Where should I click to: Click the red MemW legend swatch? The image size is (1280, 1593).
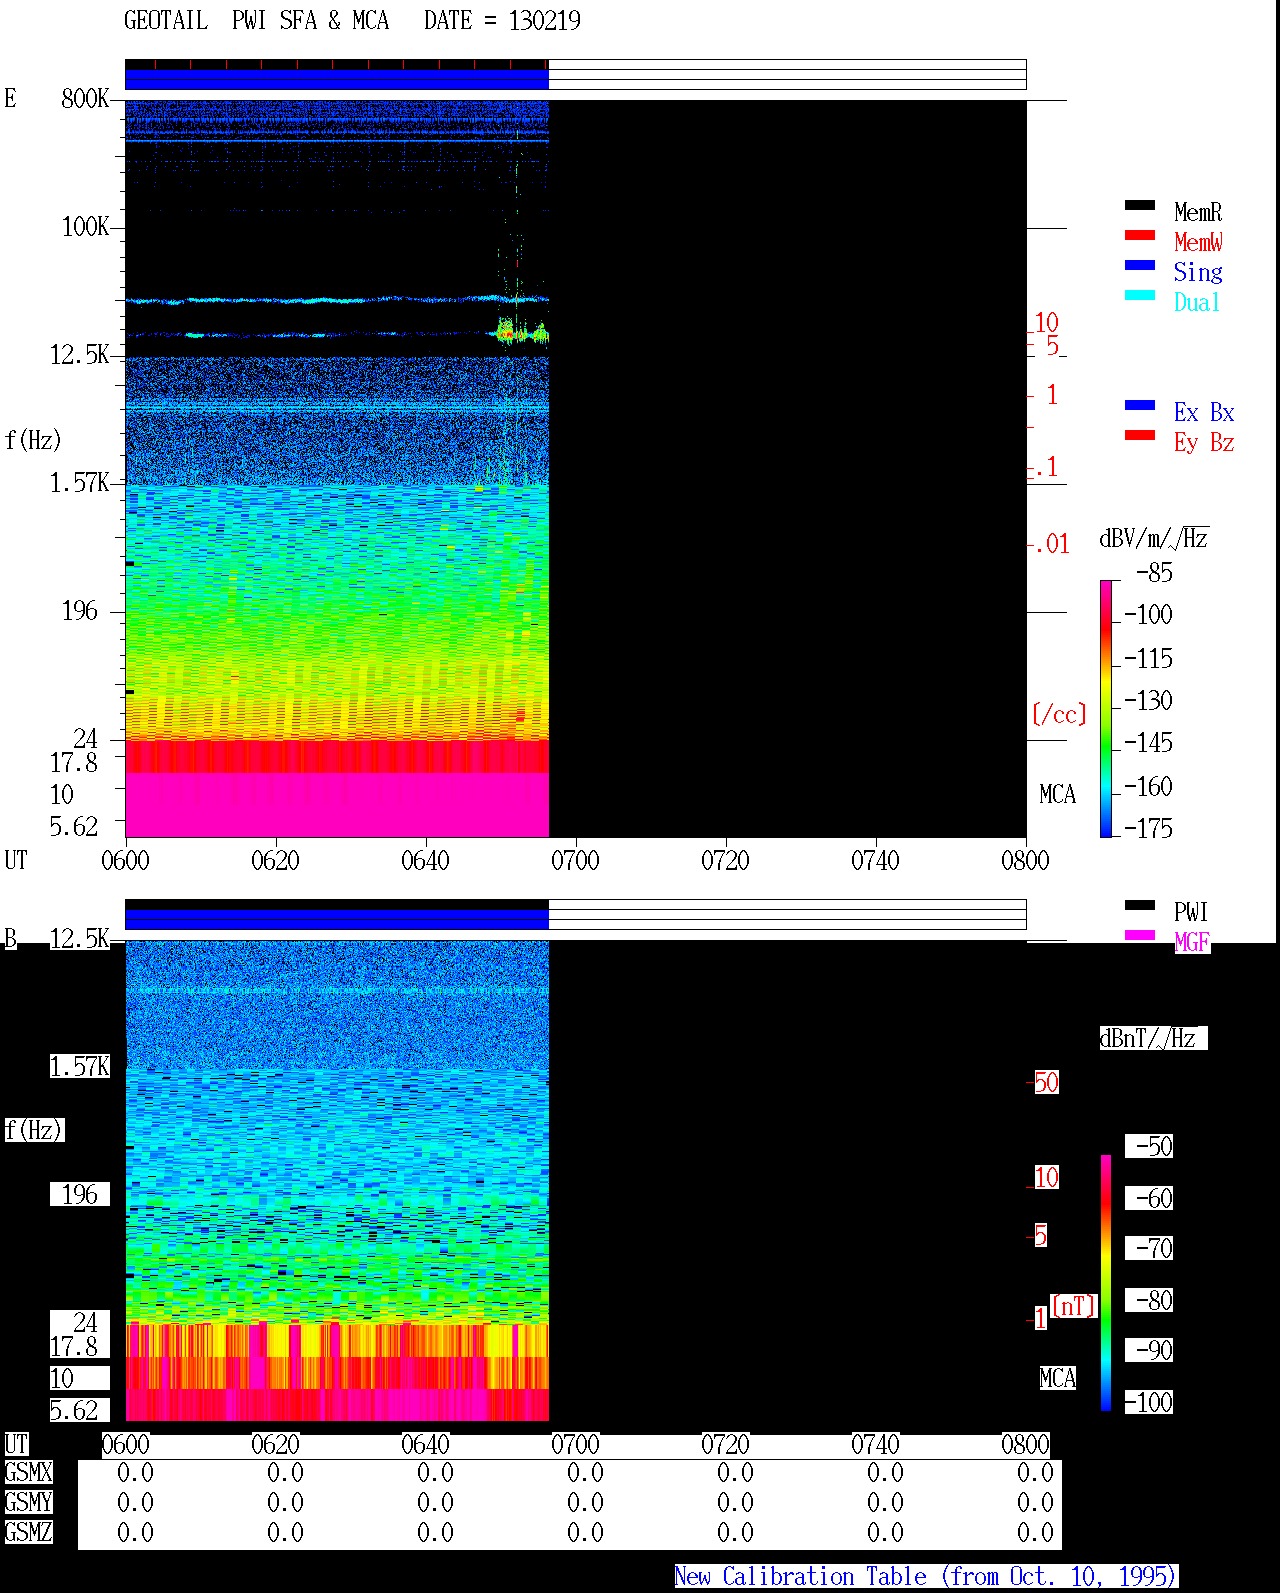tap(1140, 236)
